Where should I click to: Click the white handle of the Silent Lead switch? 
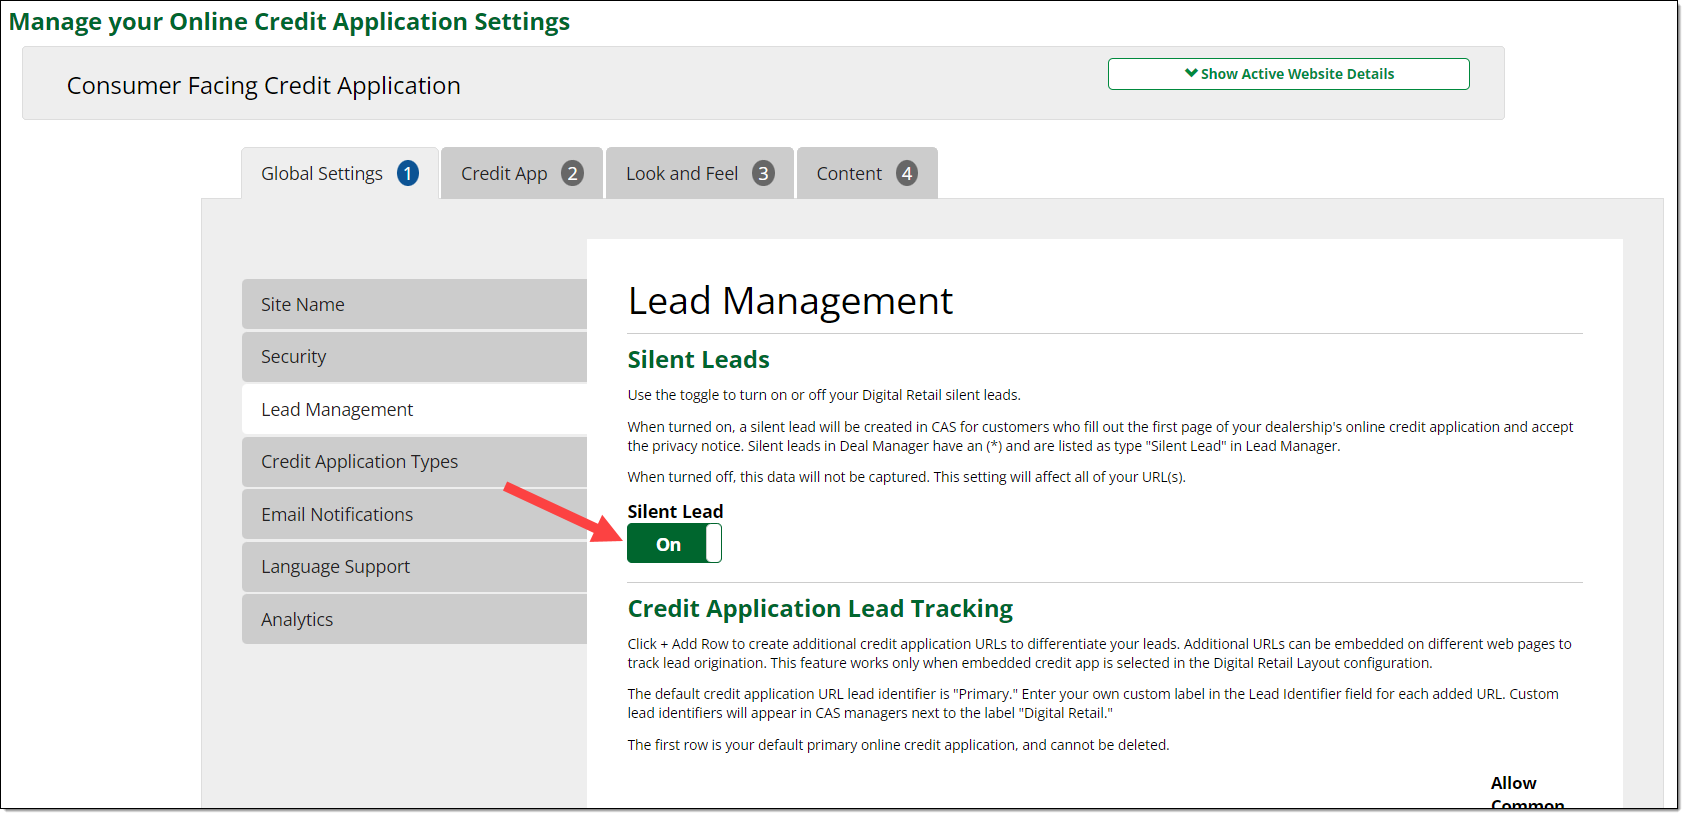point(713,544)
